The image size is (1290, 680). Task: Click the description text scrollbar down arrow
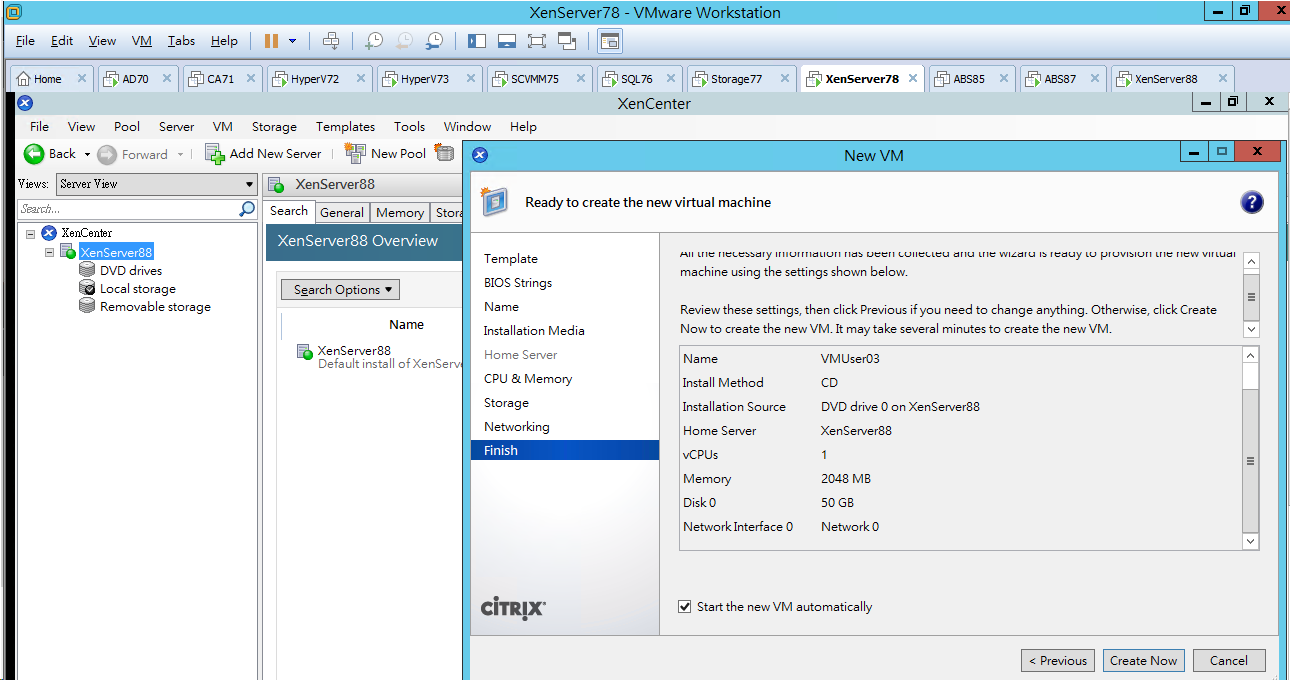pos(1251,329)
